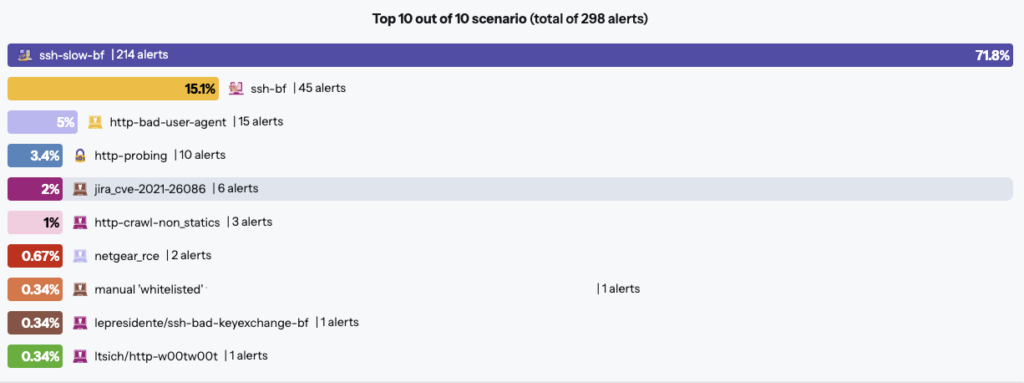Viewport: 1024px width, 383px height.
Task: Click the red 0.67% bar segment
Action: coord(35,256)
